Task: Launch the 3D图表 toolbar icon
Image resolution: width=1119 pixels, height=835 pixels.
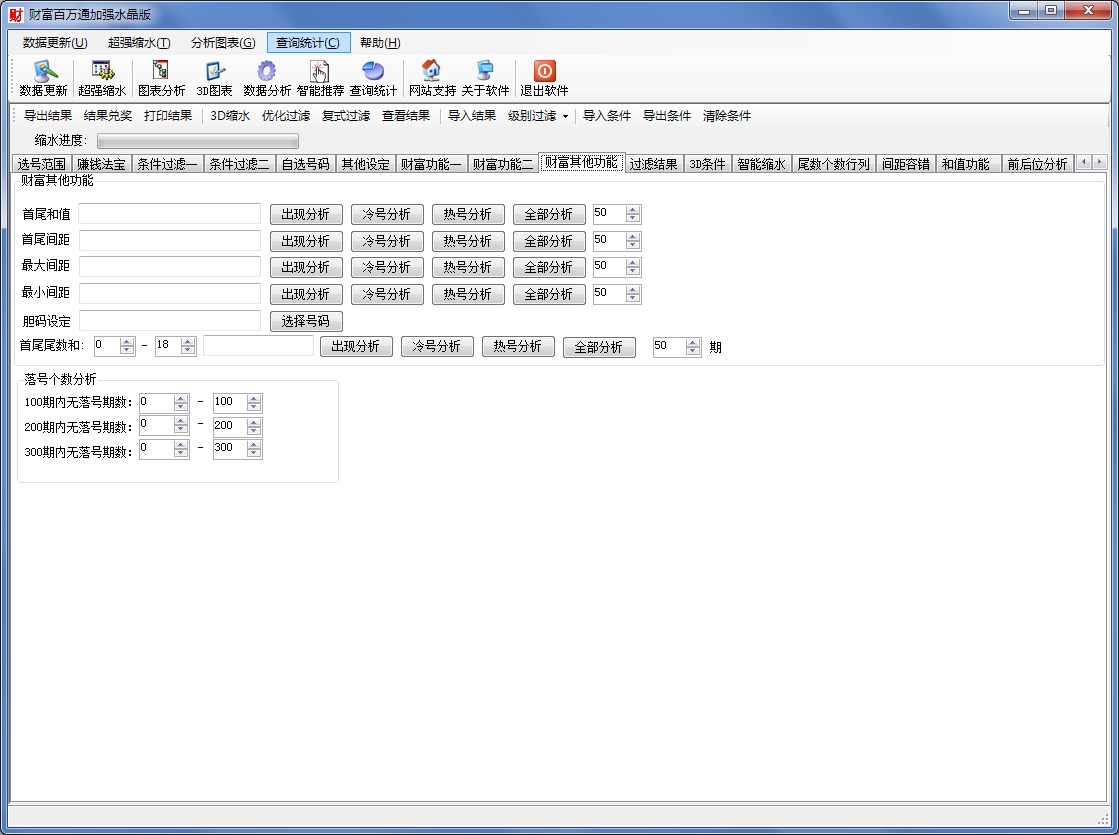Action: [x=214, y=72]
